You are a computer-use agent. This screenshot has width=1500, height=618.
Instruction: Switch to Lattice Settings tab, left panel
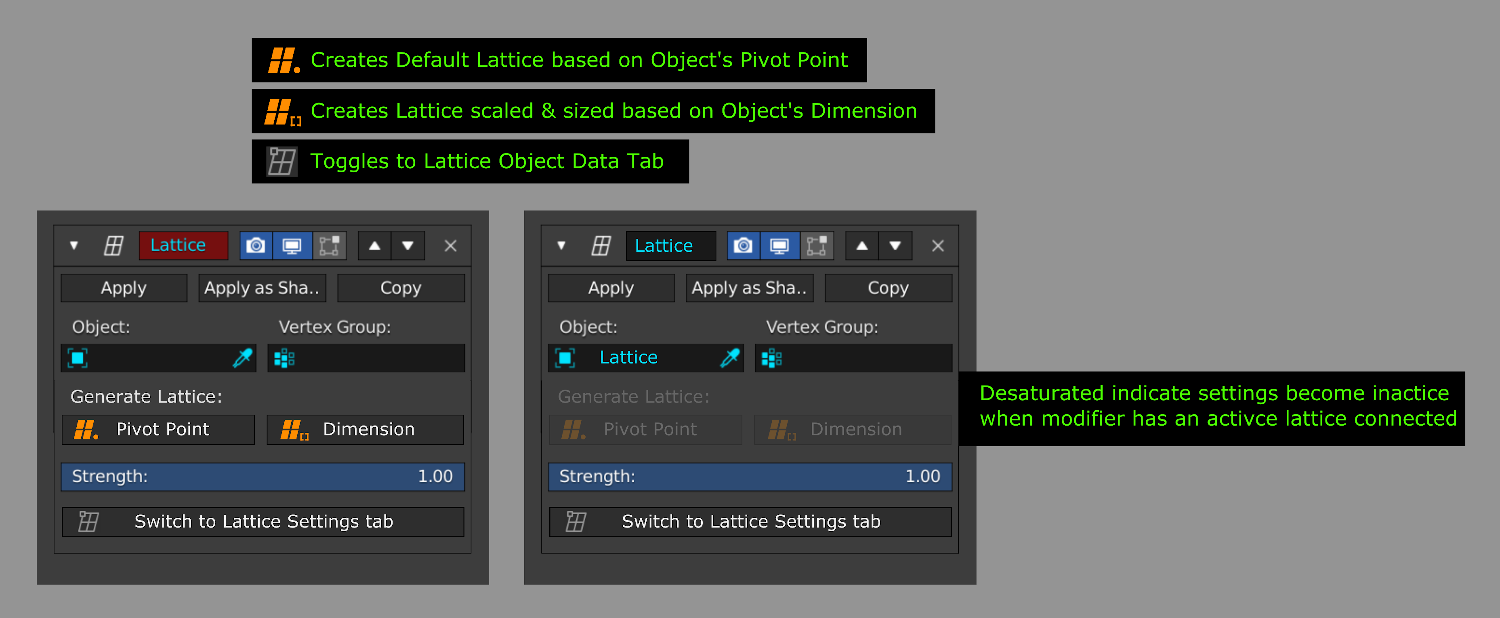point(263,522)
